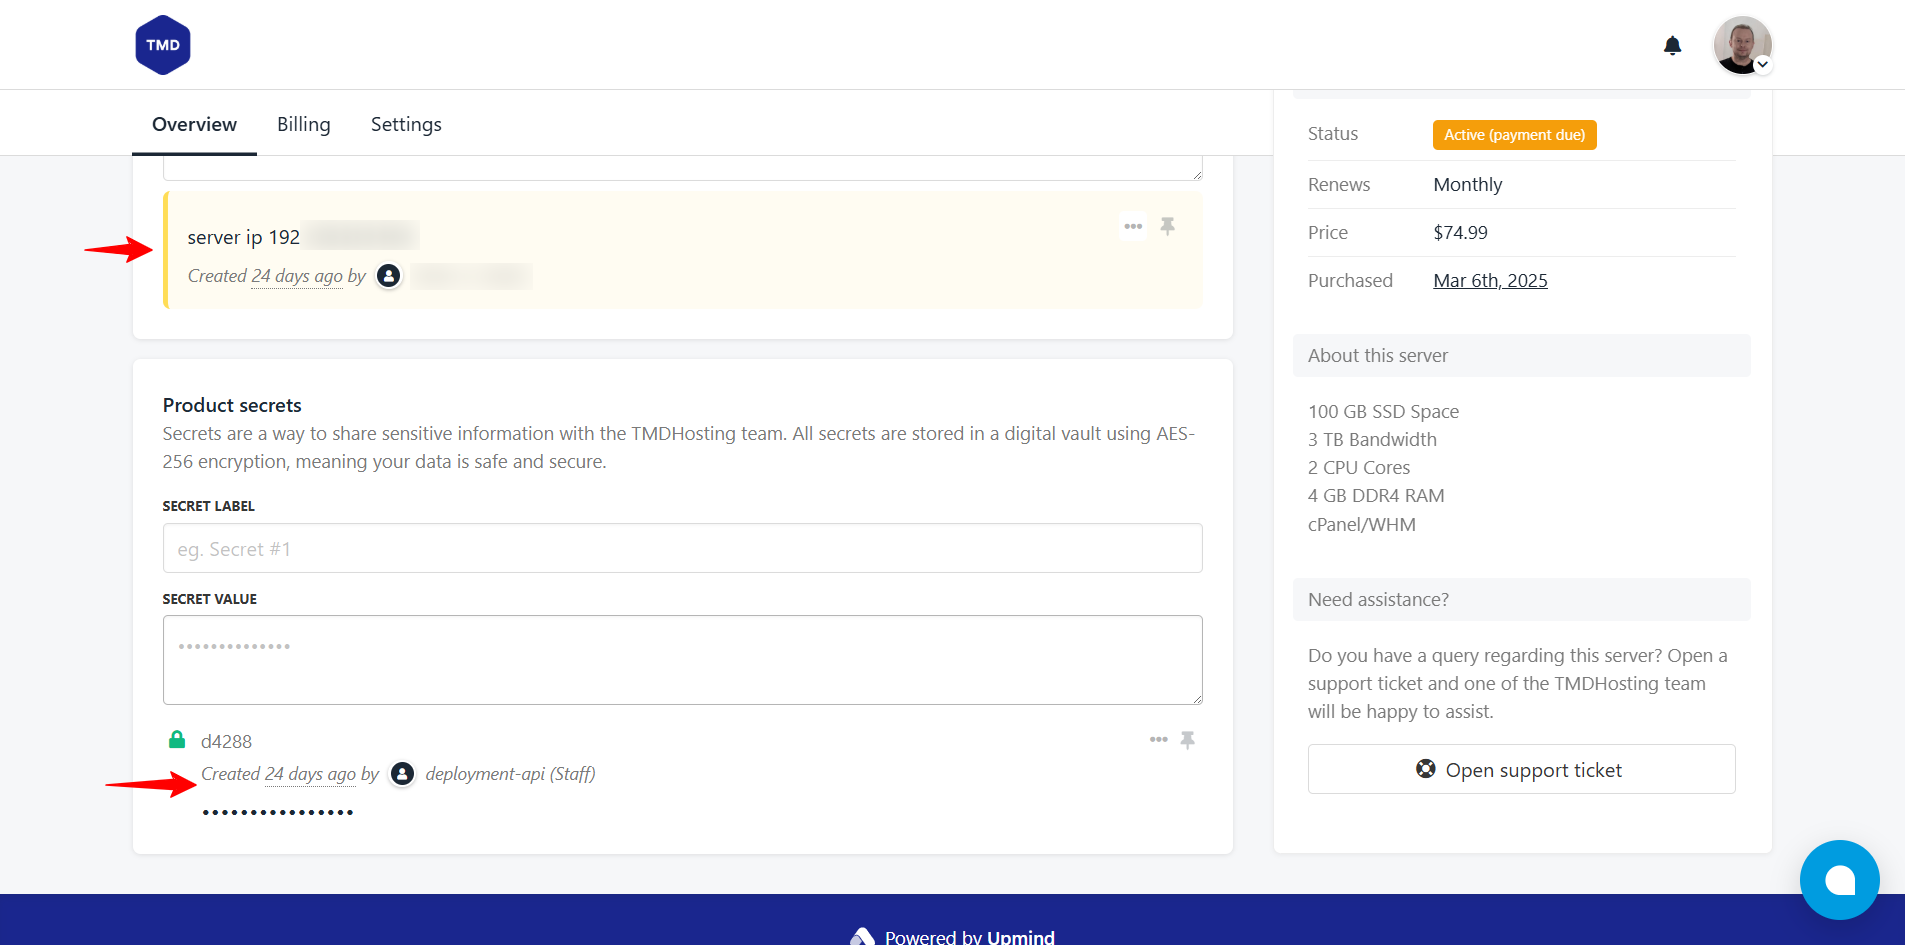Click the lifebuoy icon in support button
Screen dimensions: 1905x945
[x=1426, y=769]
